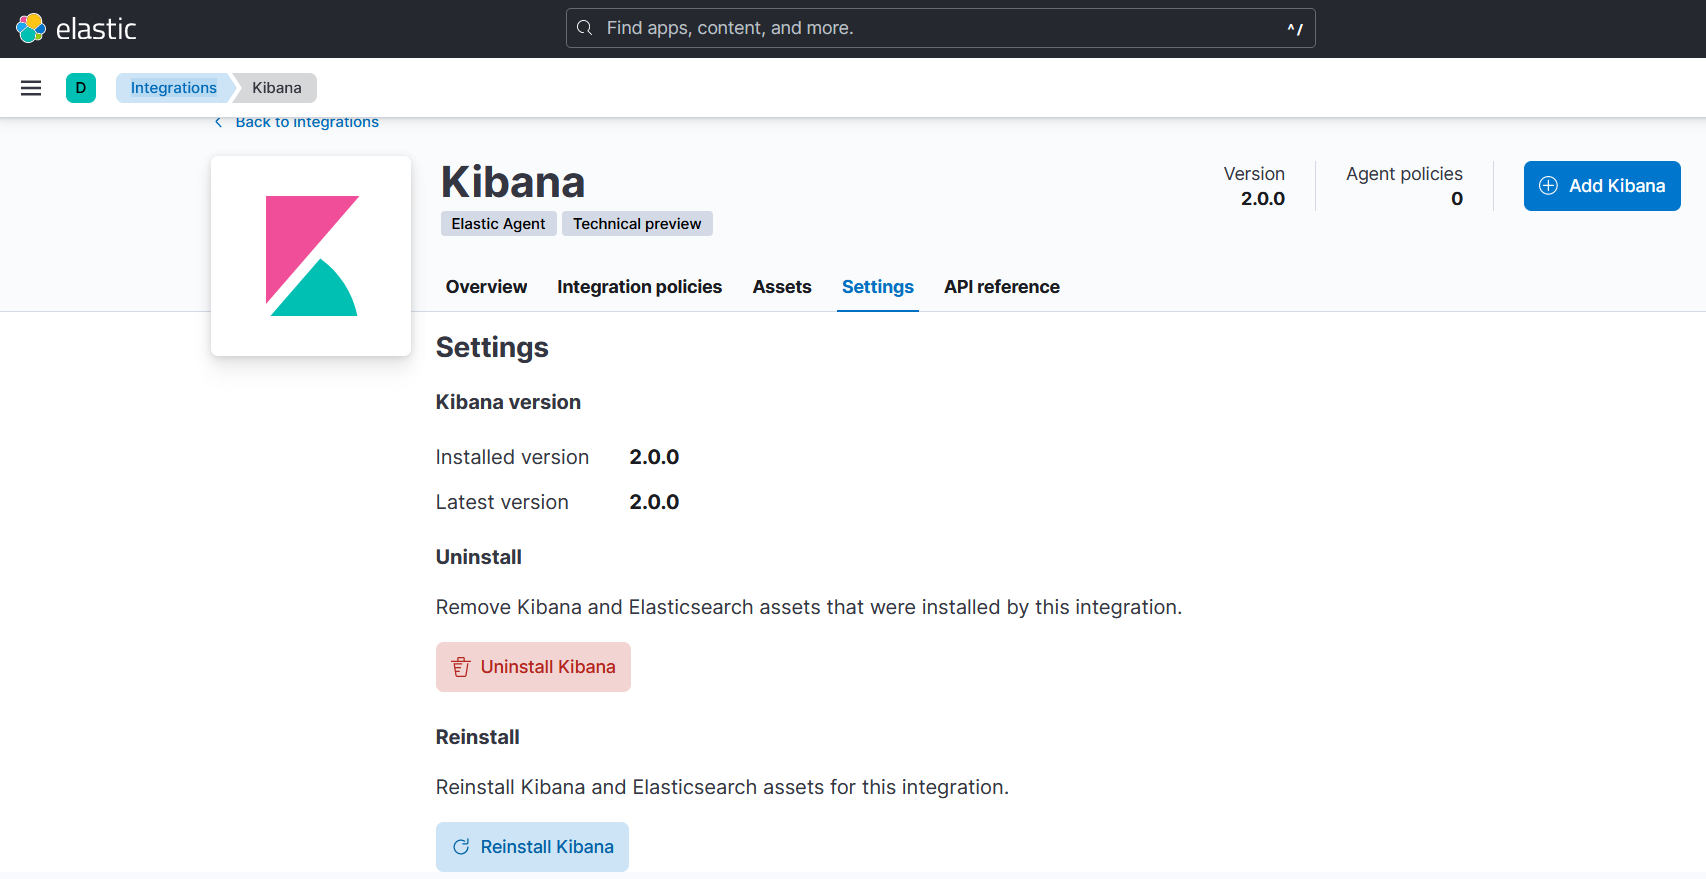The height and width of the screenshot is (879, 1706).
Task: Open the hamburger navigation menu
Action: [31, 88]
